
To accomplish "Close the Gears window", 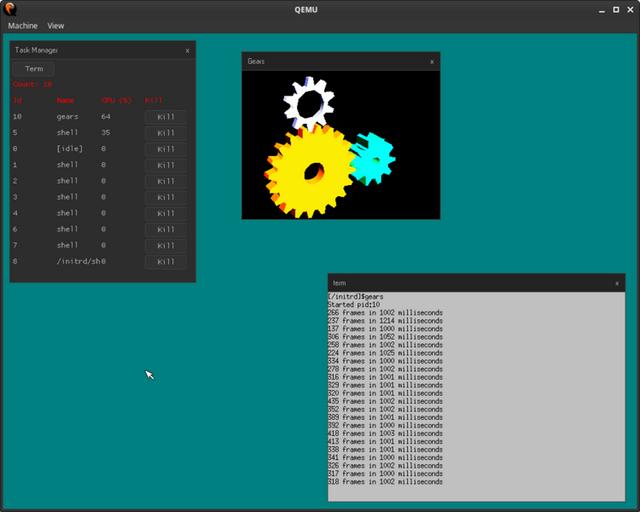I will pyautogui.click(x=431, y=61).
